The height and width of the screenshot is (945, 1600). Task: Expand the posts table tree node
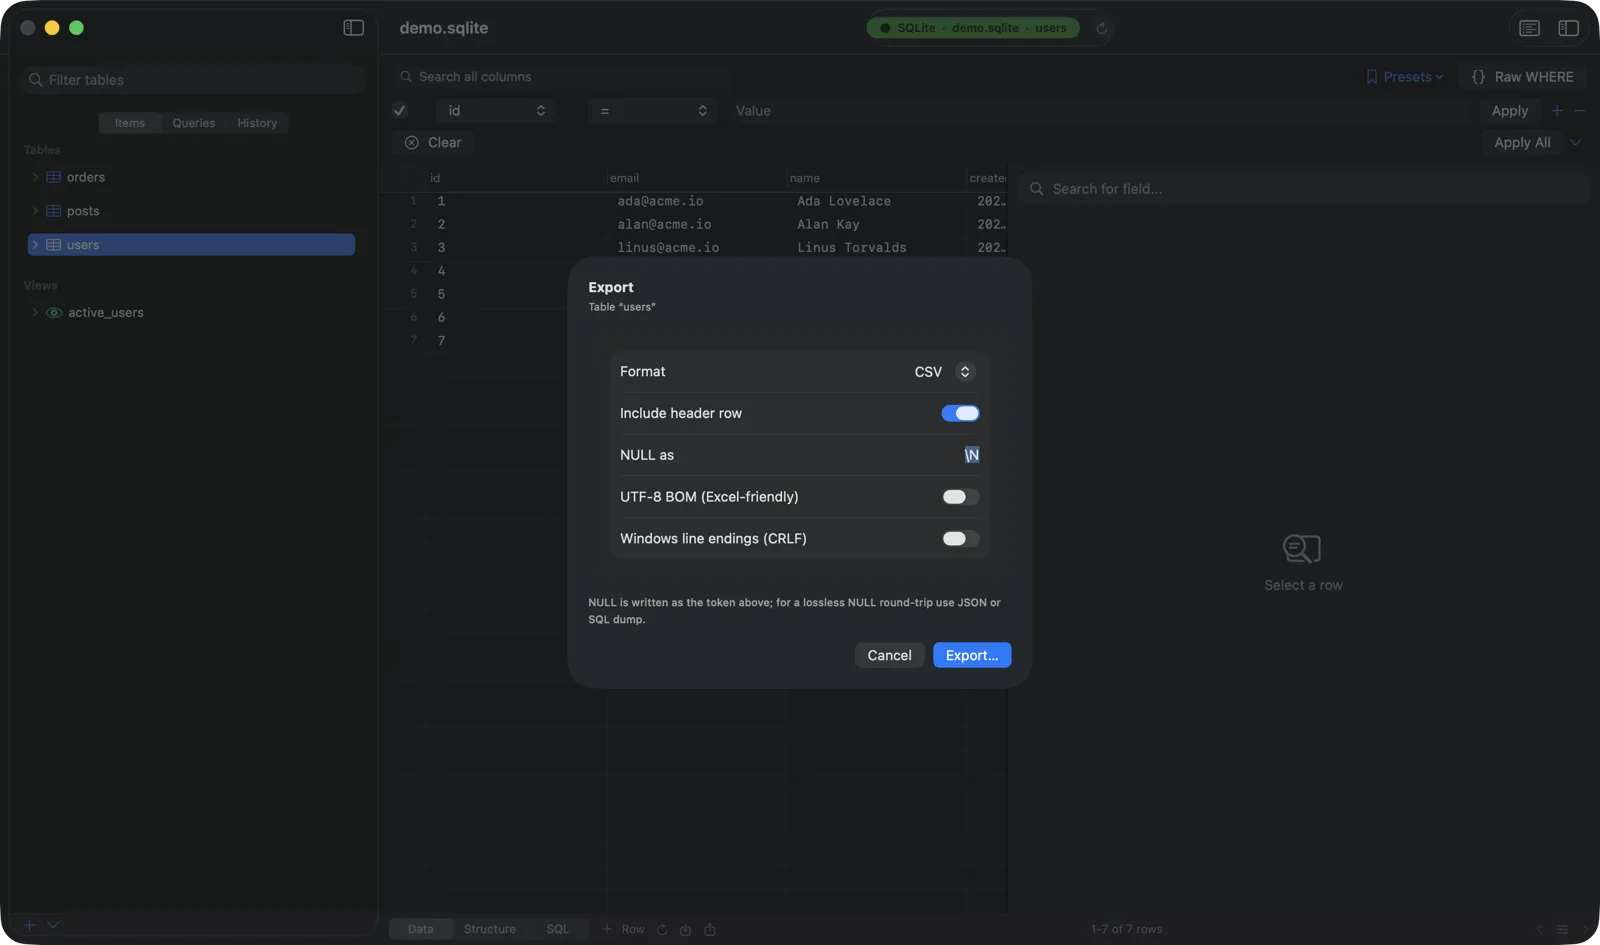tap(35, 211)
